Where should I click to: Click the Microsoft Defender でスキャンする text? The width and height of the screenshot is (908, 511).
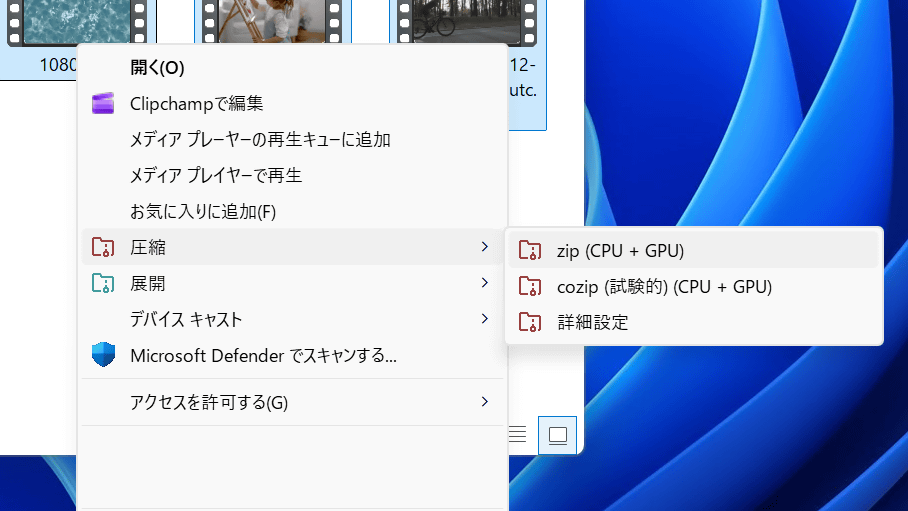pos(264,355)
